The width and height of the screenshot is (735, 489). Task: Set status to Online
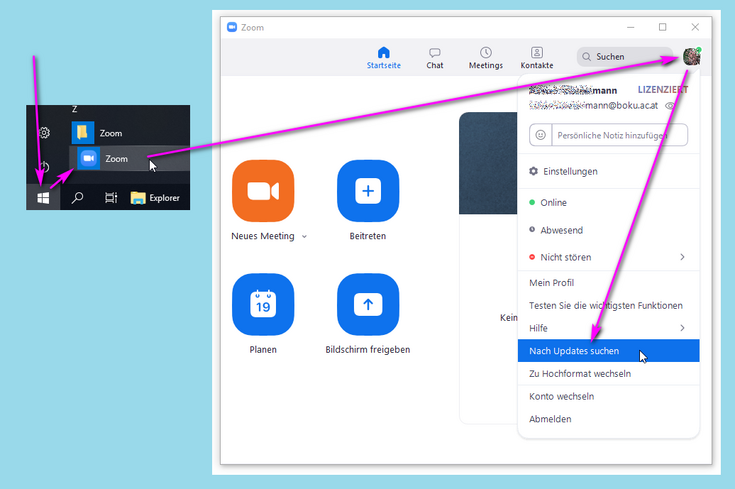[608, 203]
